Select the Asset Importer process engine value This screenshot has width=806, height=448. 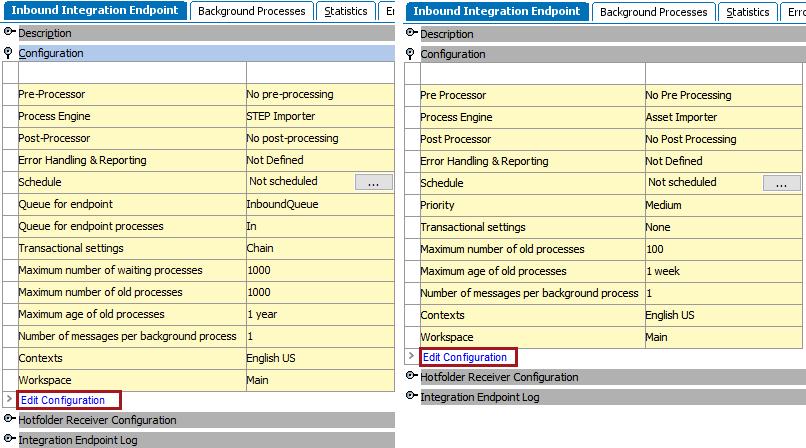point(681,117)
